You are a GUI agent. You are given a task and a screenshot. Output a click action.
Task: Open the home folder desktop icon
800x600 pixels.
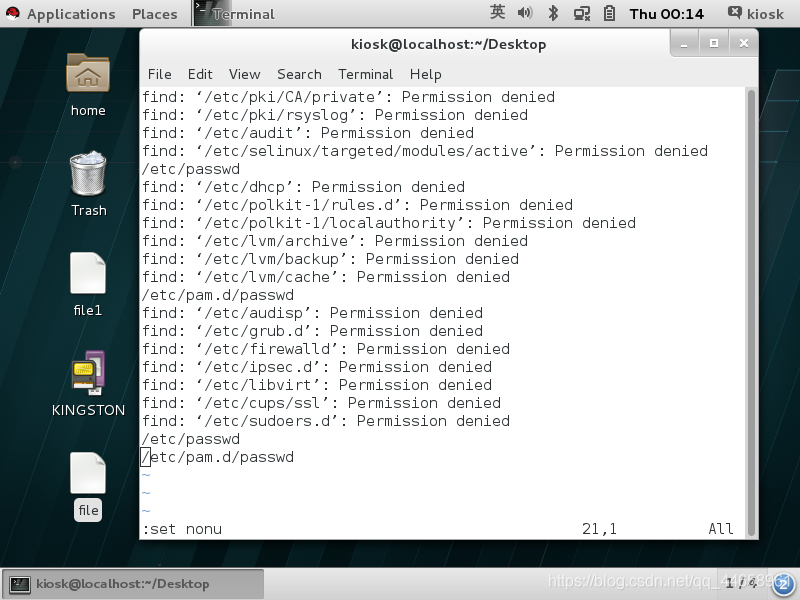(x=88, y=74)
